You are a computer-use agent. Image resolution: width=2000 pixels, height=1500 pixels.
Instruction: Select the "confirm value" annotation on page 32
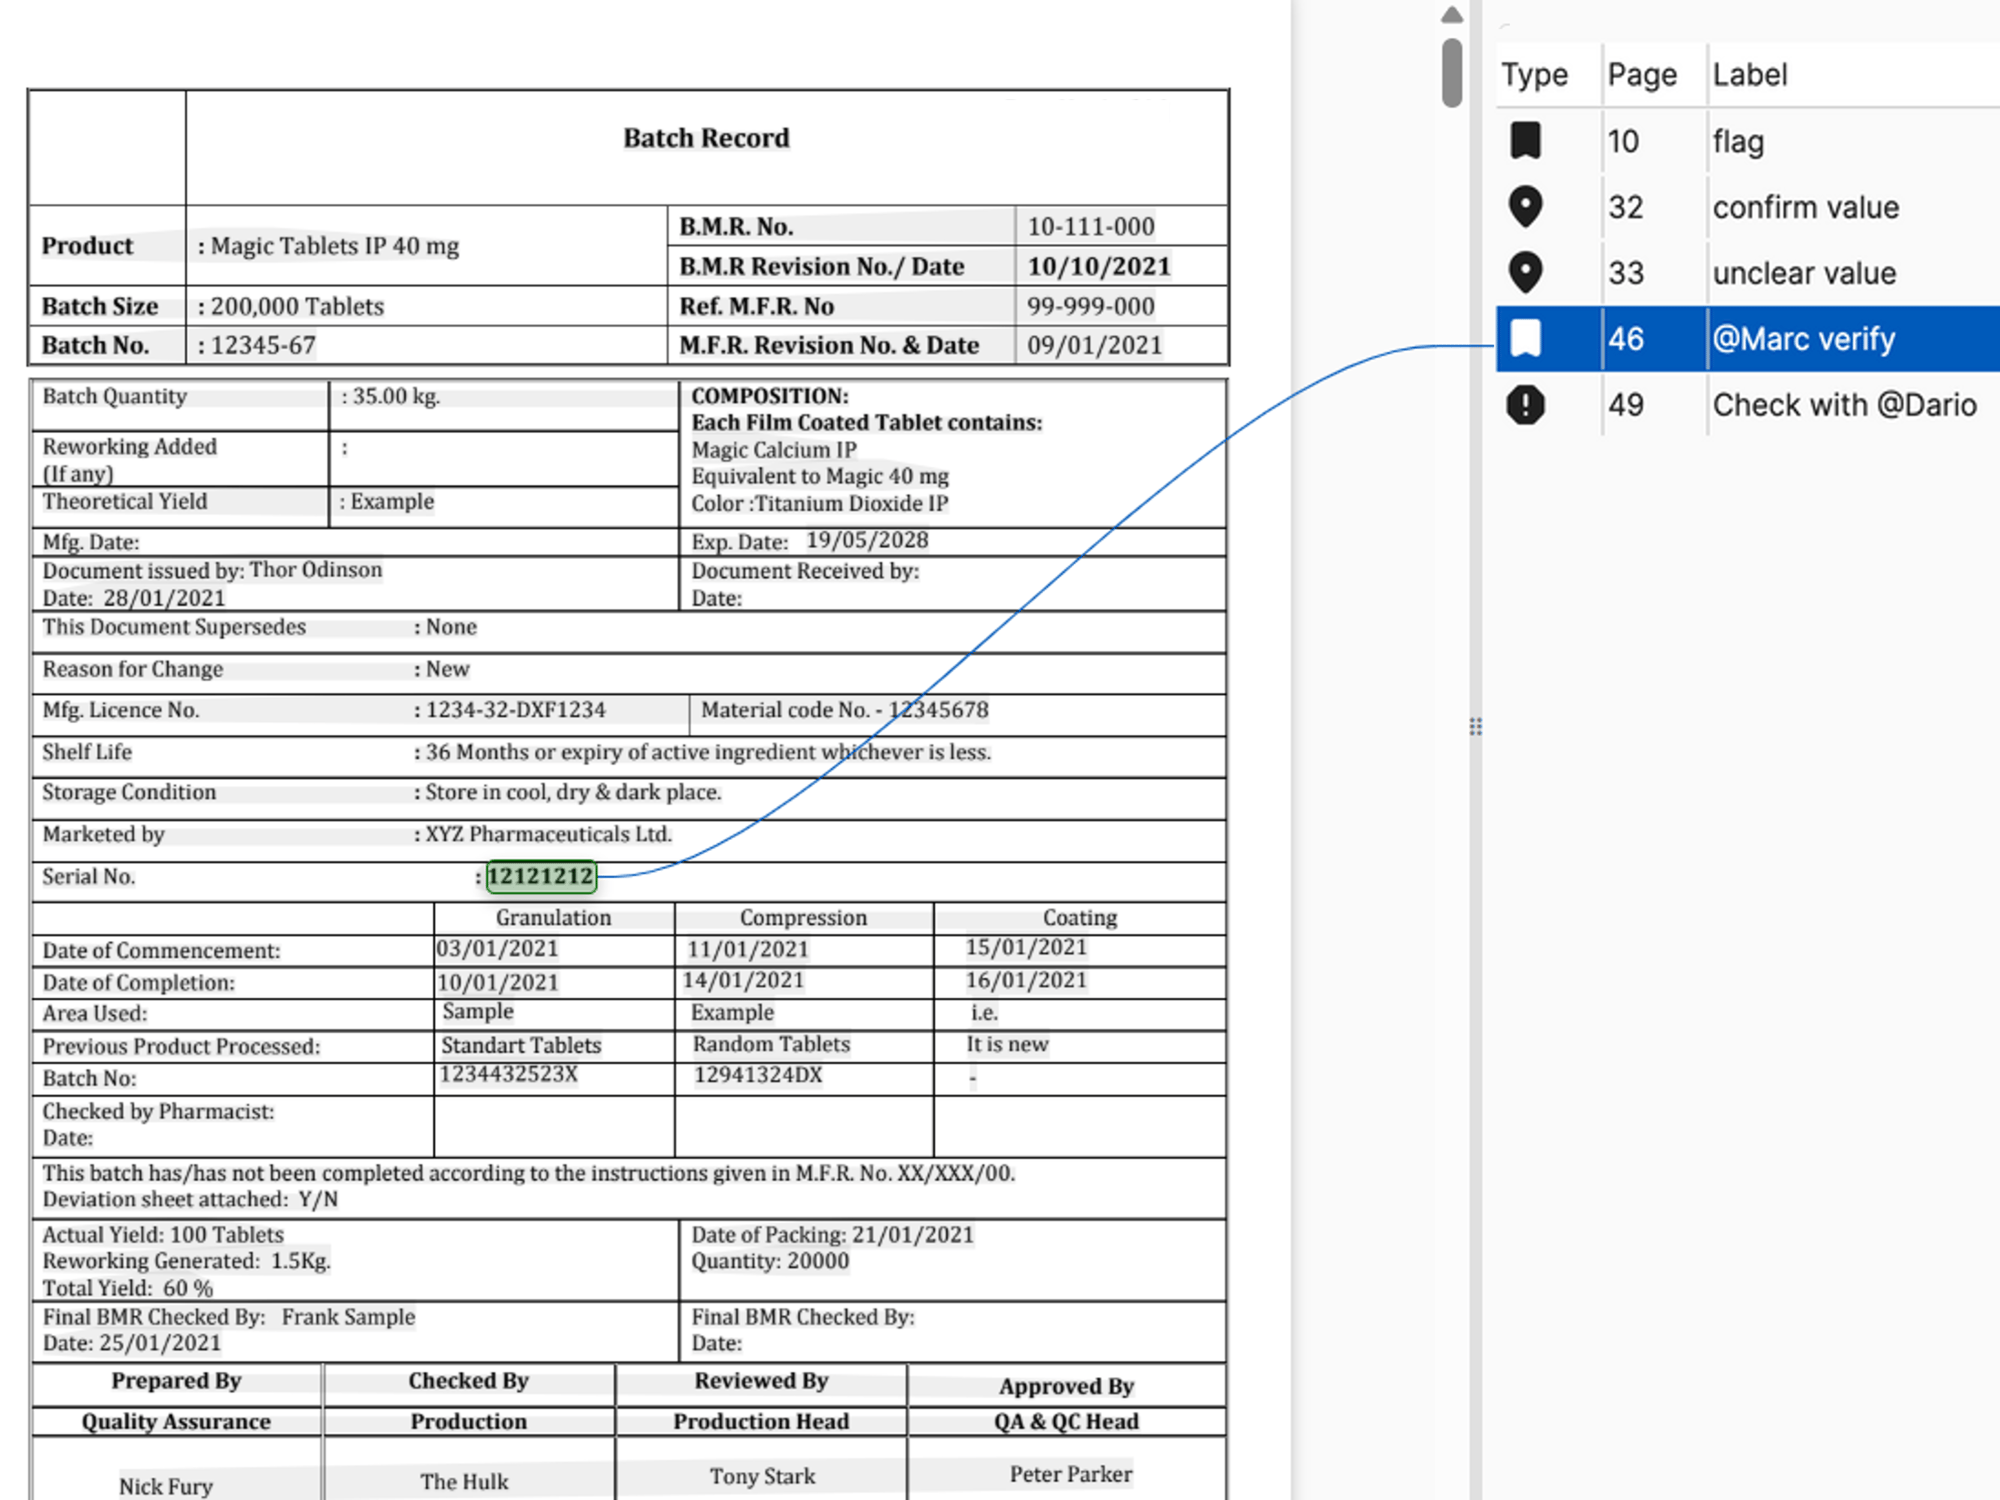coord(1806,207)
